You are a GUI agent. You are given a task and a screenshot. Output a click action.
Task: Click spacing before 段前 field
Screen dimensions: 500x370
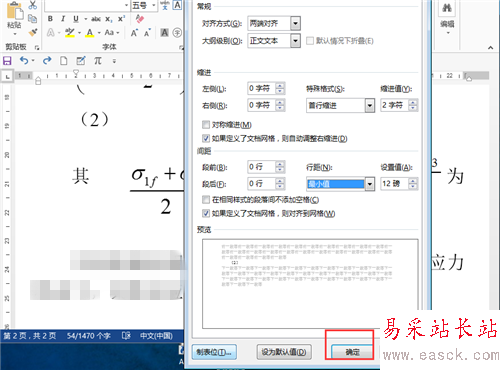(261, 167)
